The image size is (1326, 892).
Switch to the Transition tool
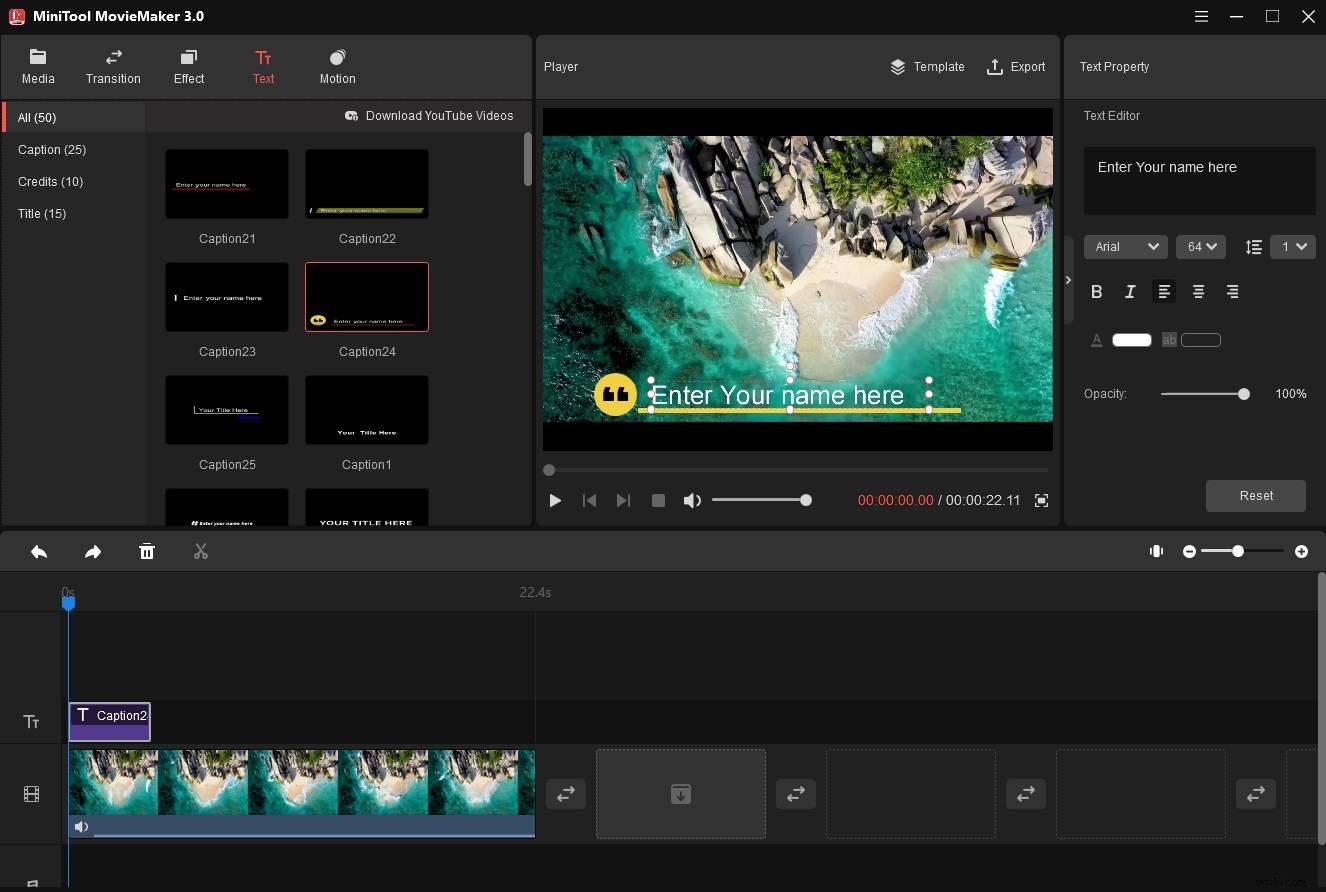[x=113, y=66]
